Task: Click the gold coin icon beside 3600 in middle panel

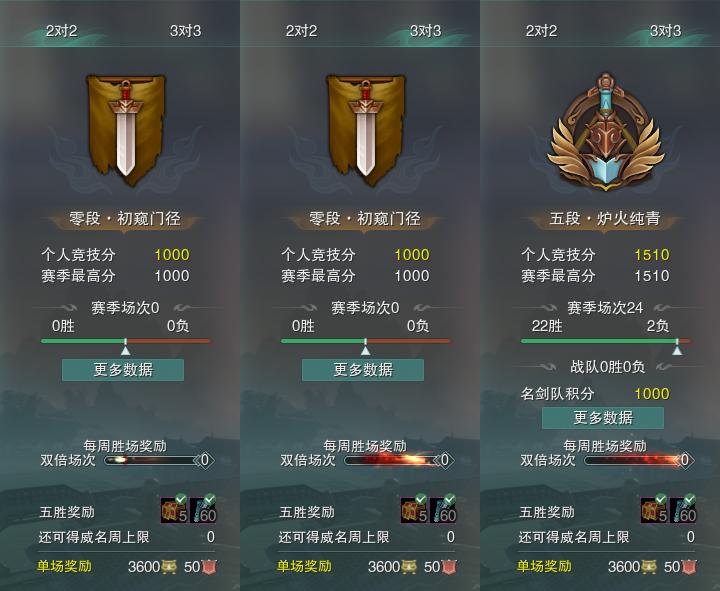Action: 409,567
